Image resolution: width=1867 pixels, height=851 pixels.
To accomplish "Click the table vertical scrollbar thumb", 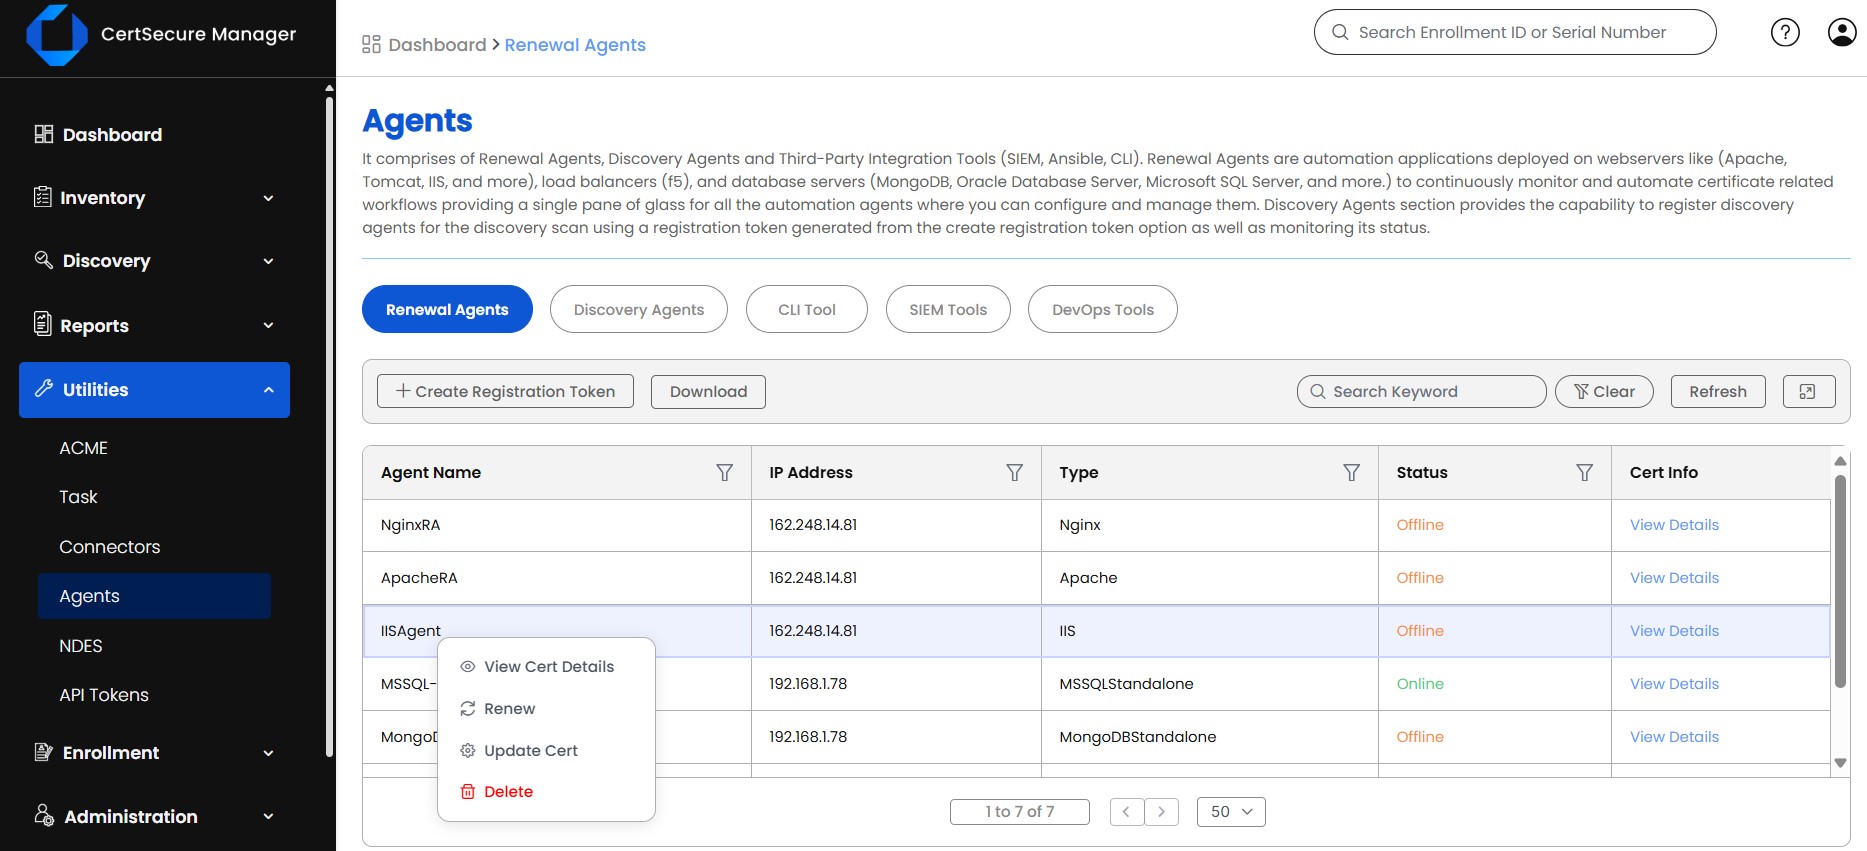I will [x=1840, y=580].
